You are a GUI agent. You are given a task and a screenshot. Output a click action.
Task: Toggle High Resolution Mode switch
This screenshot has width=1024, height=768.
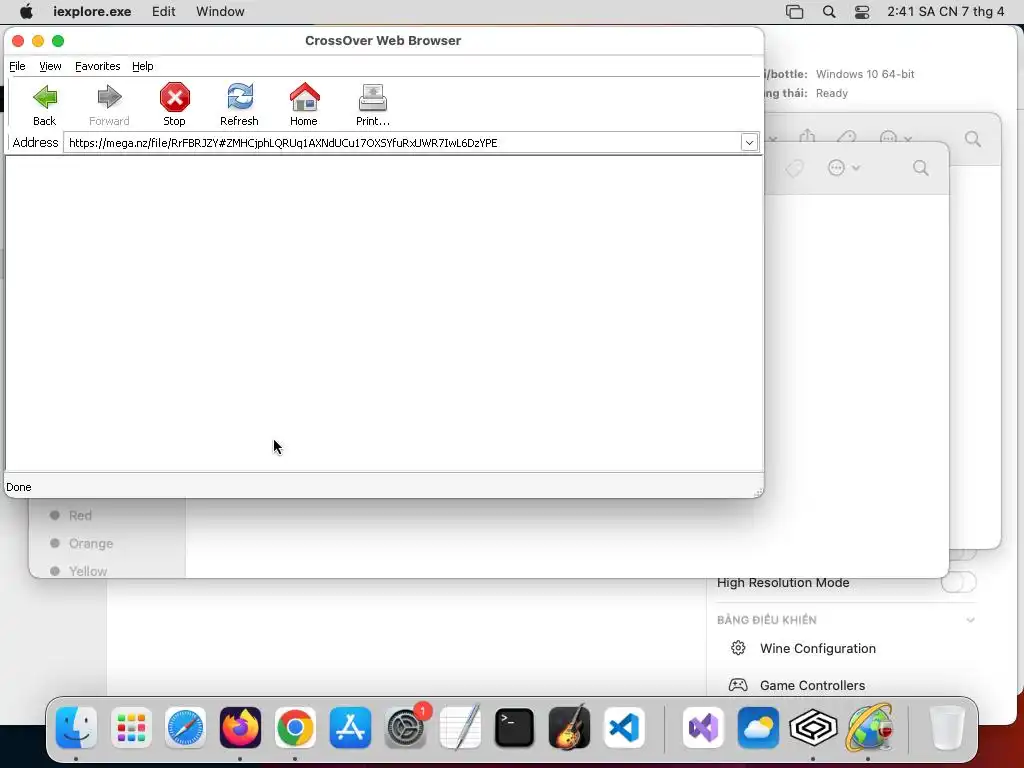(958, 583)
